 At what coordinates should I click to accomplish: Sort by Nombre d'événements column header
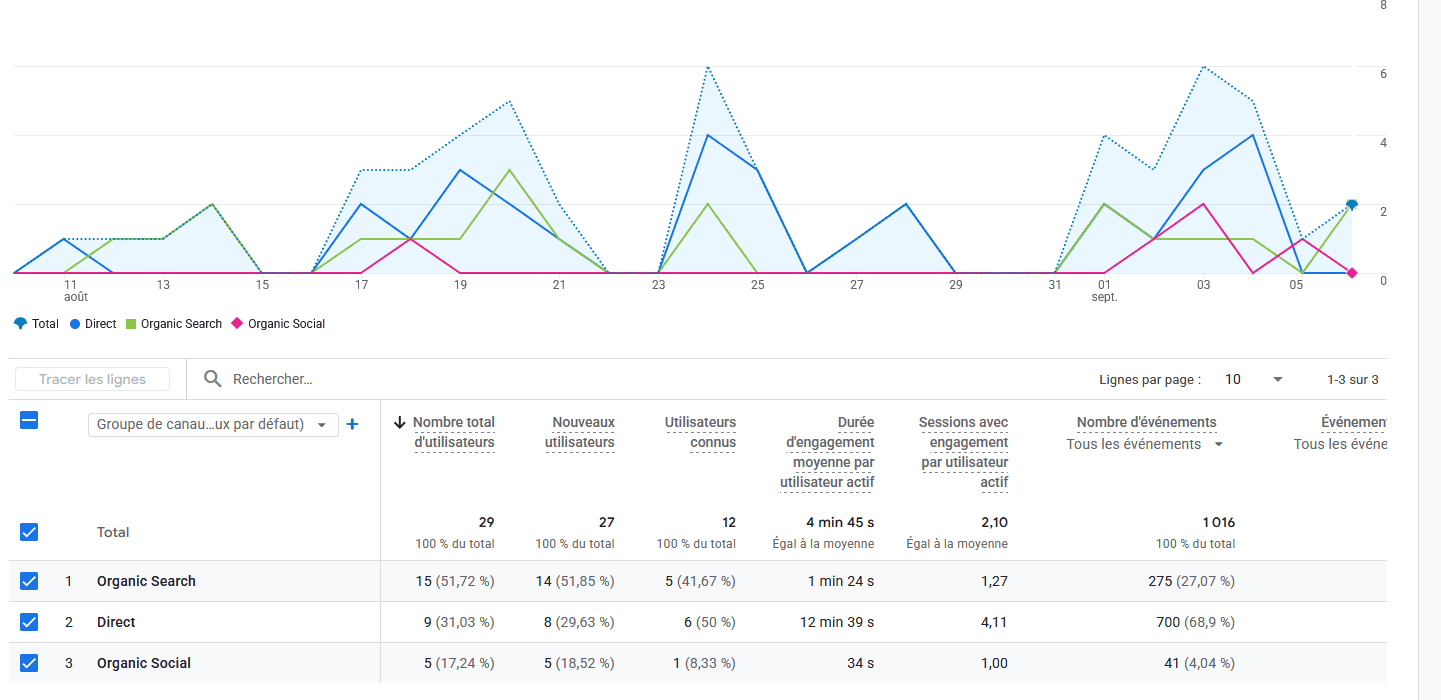point(1146,422)
